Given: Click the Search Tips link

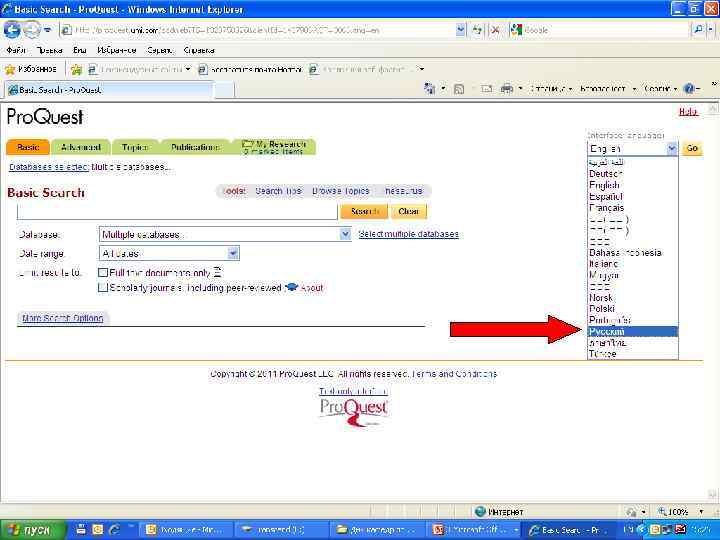Looking at the screenshot, I should point(278,191).
